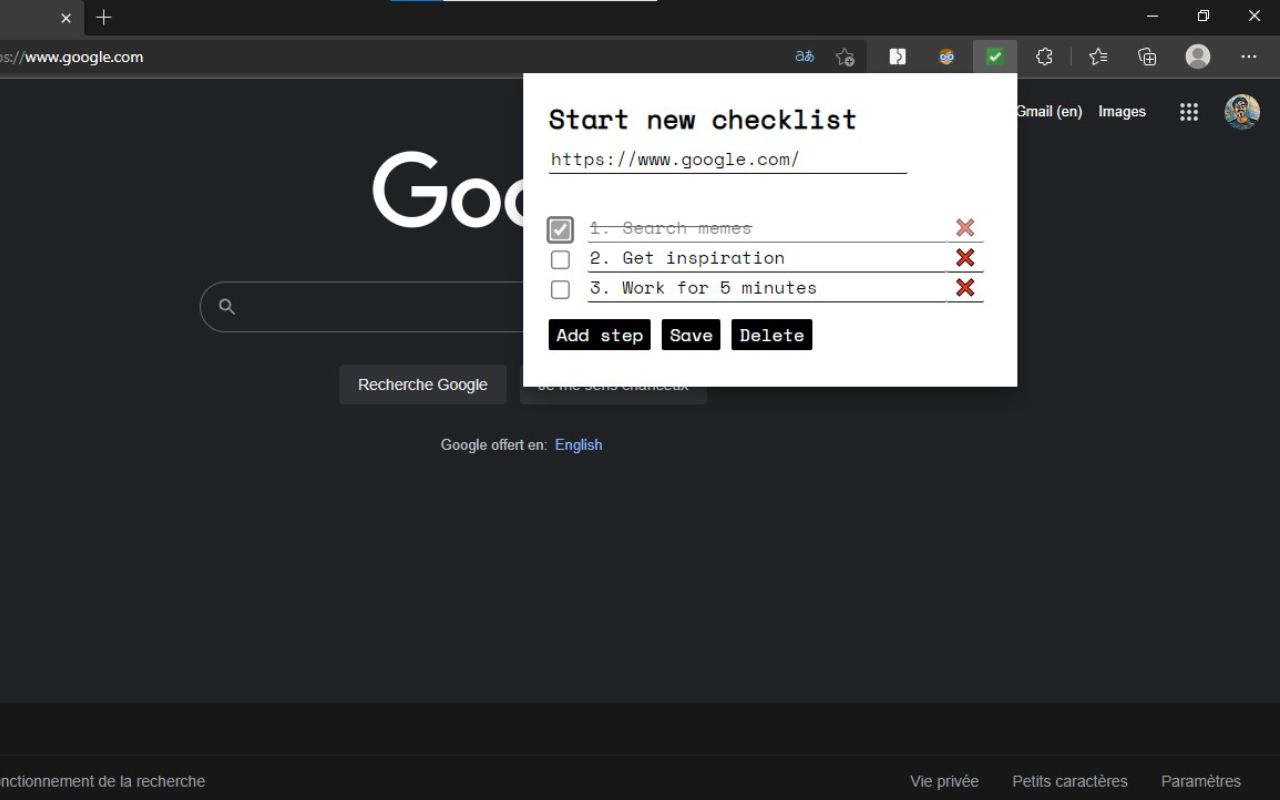Add this page to favorites star icon
Image resolution: width=1280 pixels, height=800 pixels.
tap(845, 57)
